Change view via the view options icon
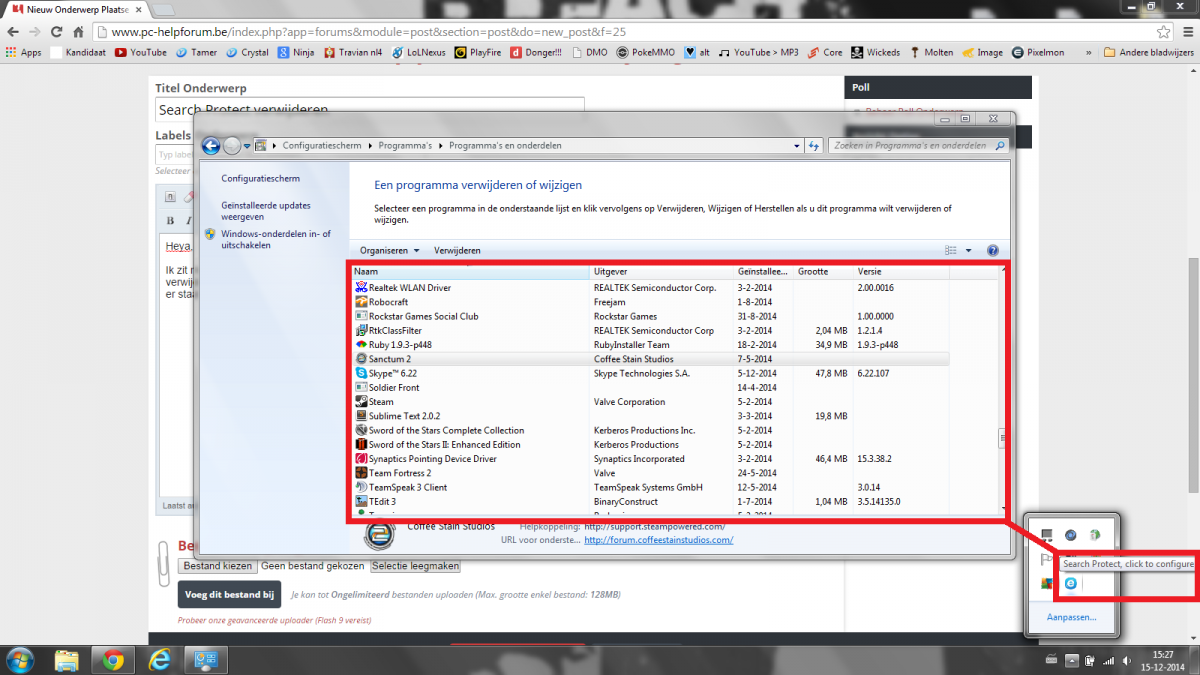 (x=951, y=250)
